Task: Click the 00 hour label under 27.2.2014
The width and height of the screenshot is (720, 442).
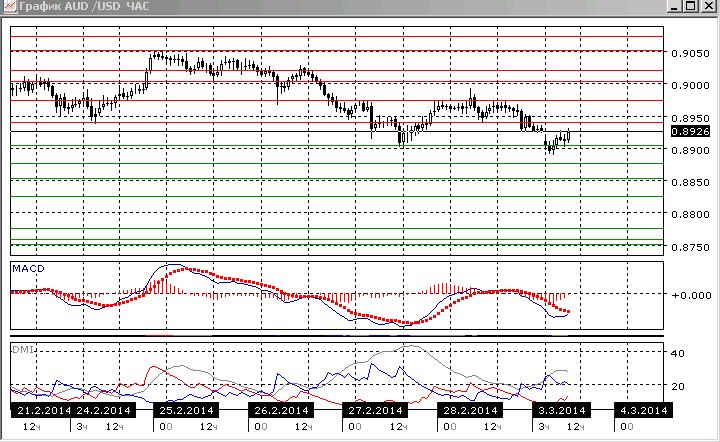Action: coord(354,427)
